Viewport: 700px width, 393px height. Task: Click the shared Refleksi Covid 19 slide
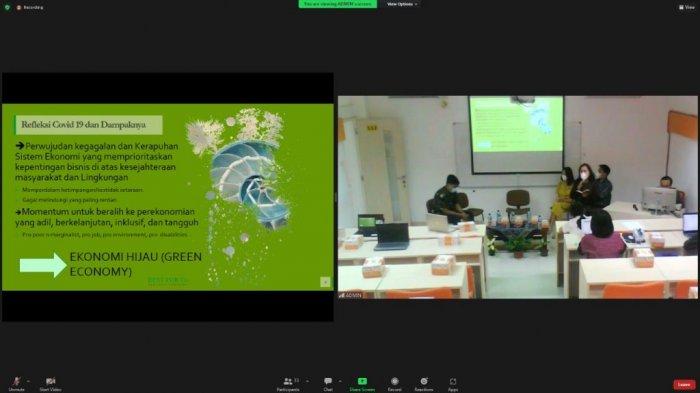pos(168,197)
